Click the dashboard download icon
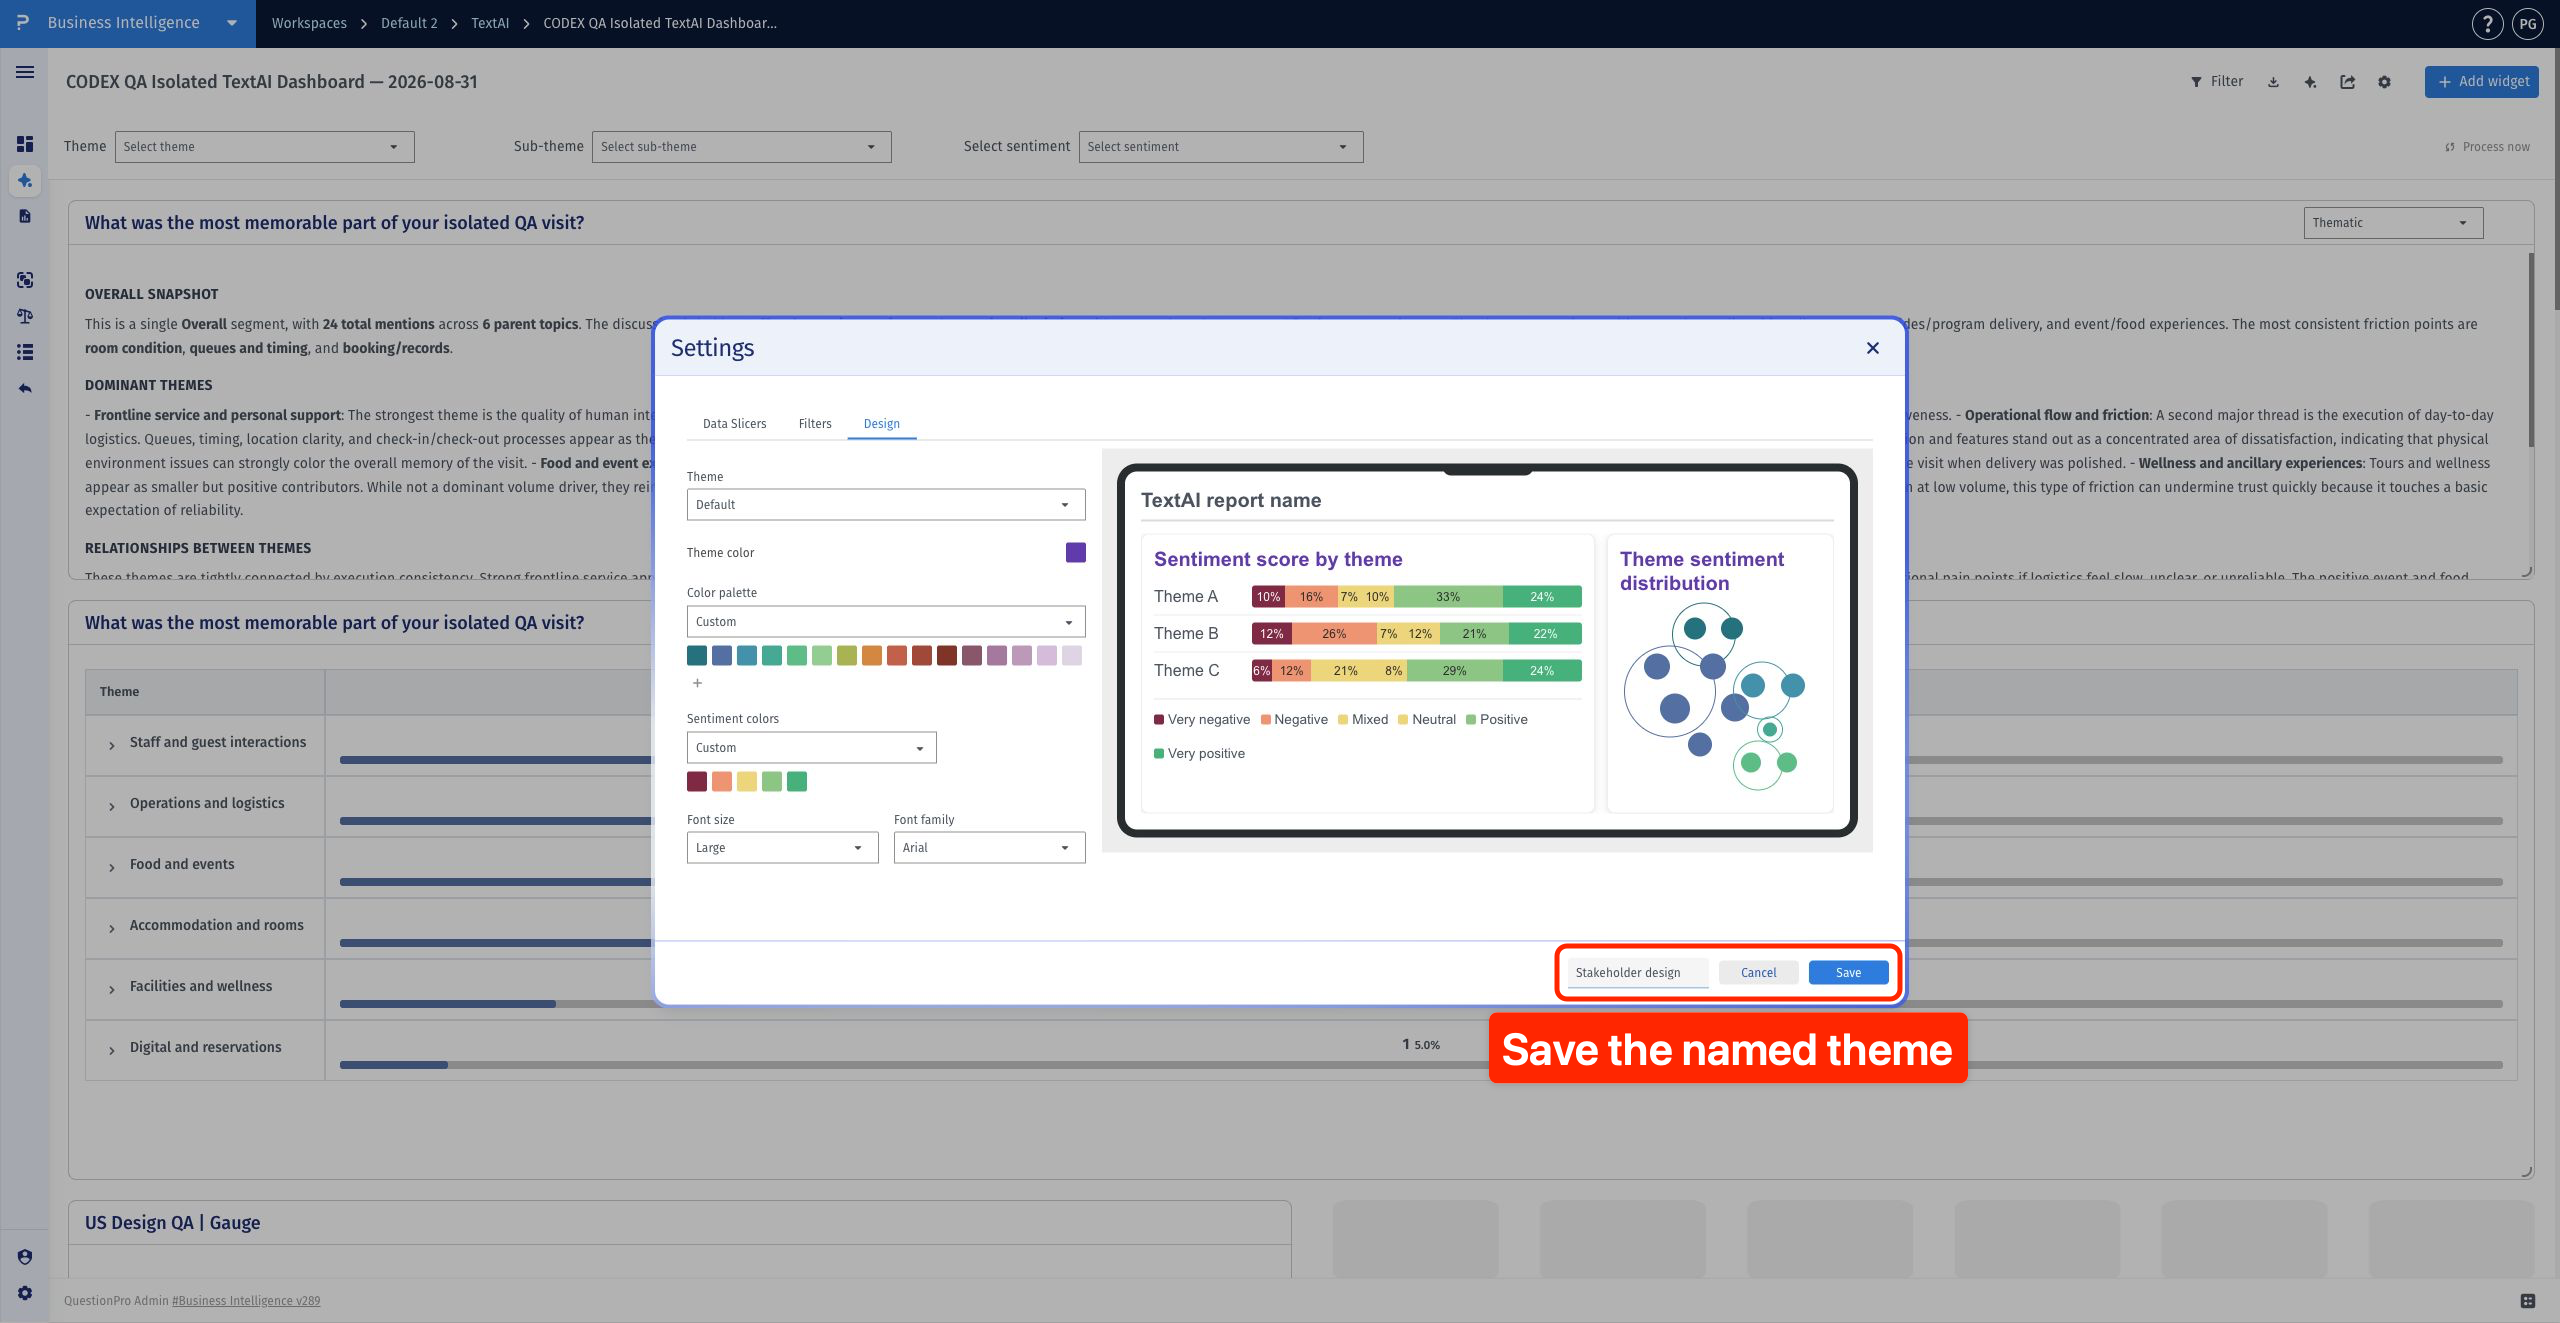The width and height of the screenshot is (2560, 1323). (2273, 82)
